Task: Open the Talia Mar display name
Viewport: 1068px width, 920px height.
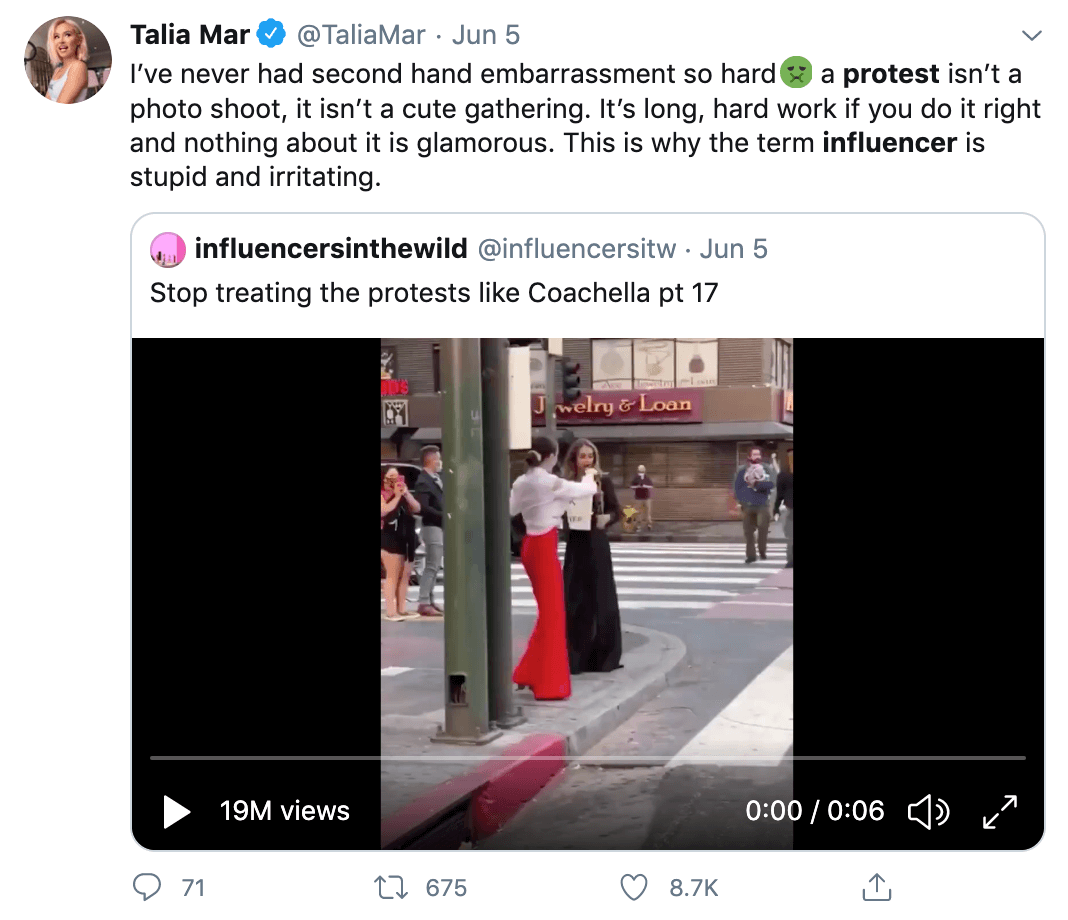Action: [190, 35]
